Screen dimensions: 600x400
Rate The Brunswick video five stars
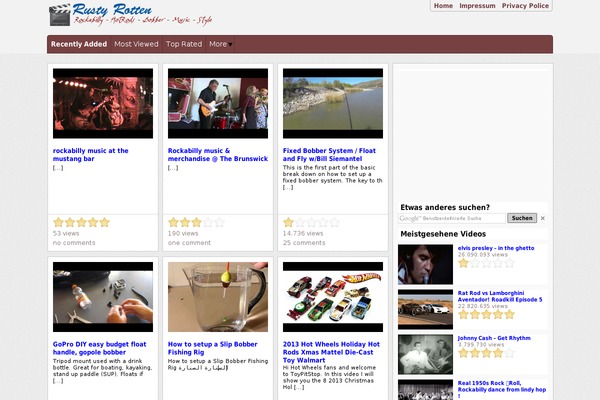point(219,222)
